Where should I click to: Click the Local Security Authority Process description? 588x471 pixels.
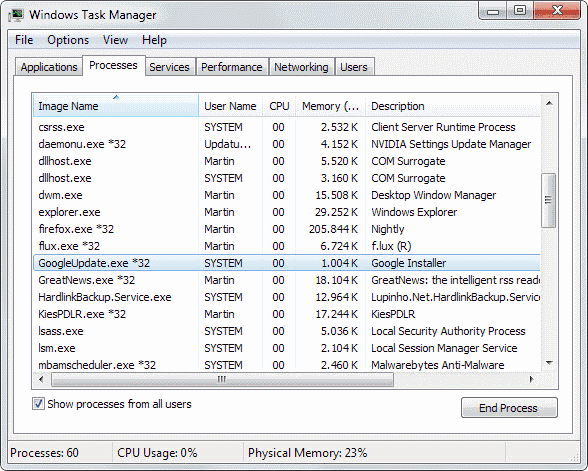448,331
